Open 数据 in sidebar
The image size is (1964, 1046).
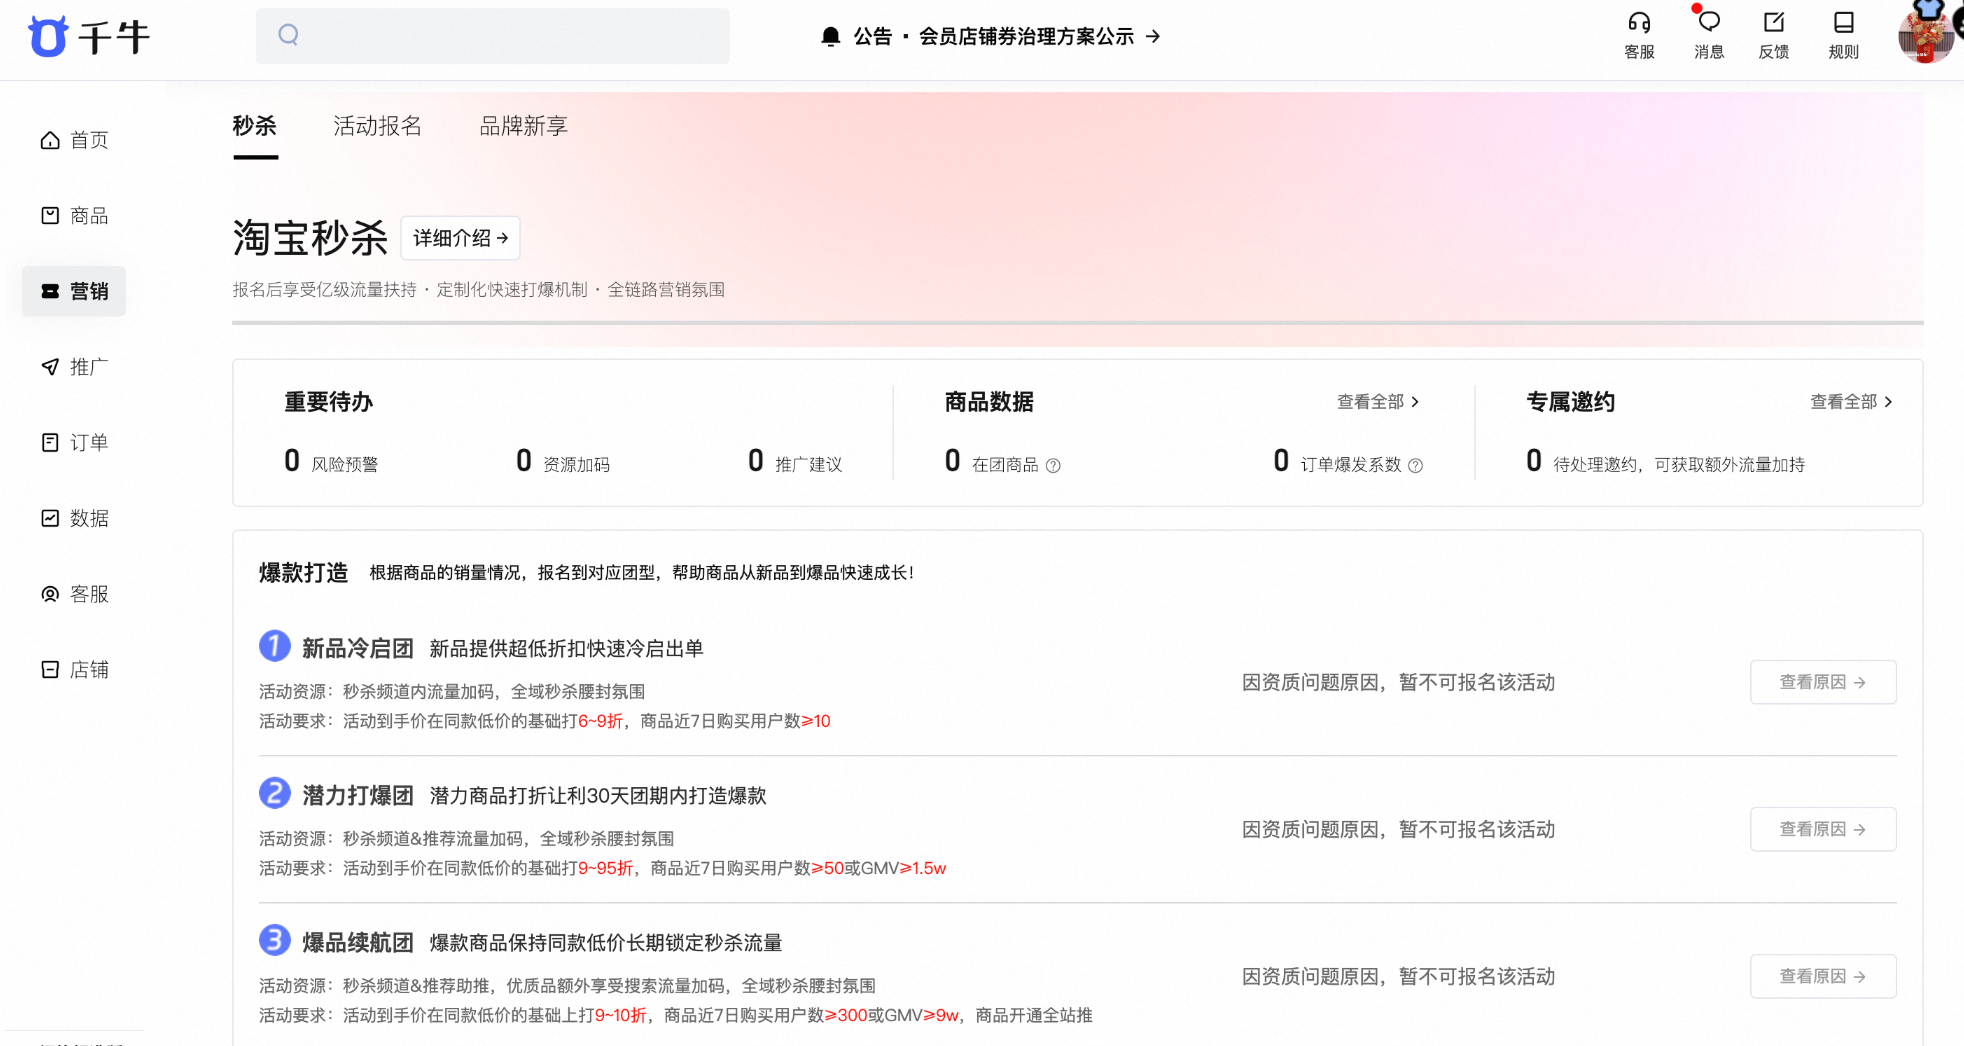pos(74,518)
